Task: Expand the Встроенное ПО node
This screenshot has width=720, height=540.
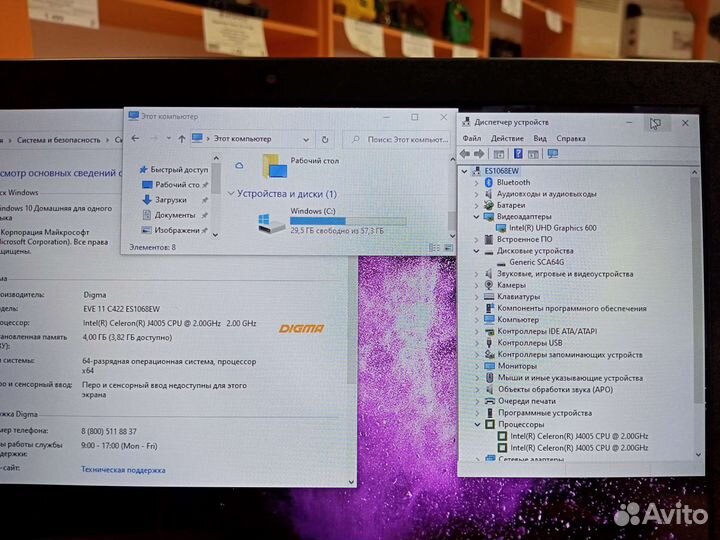Action: [x=477, y=240]
